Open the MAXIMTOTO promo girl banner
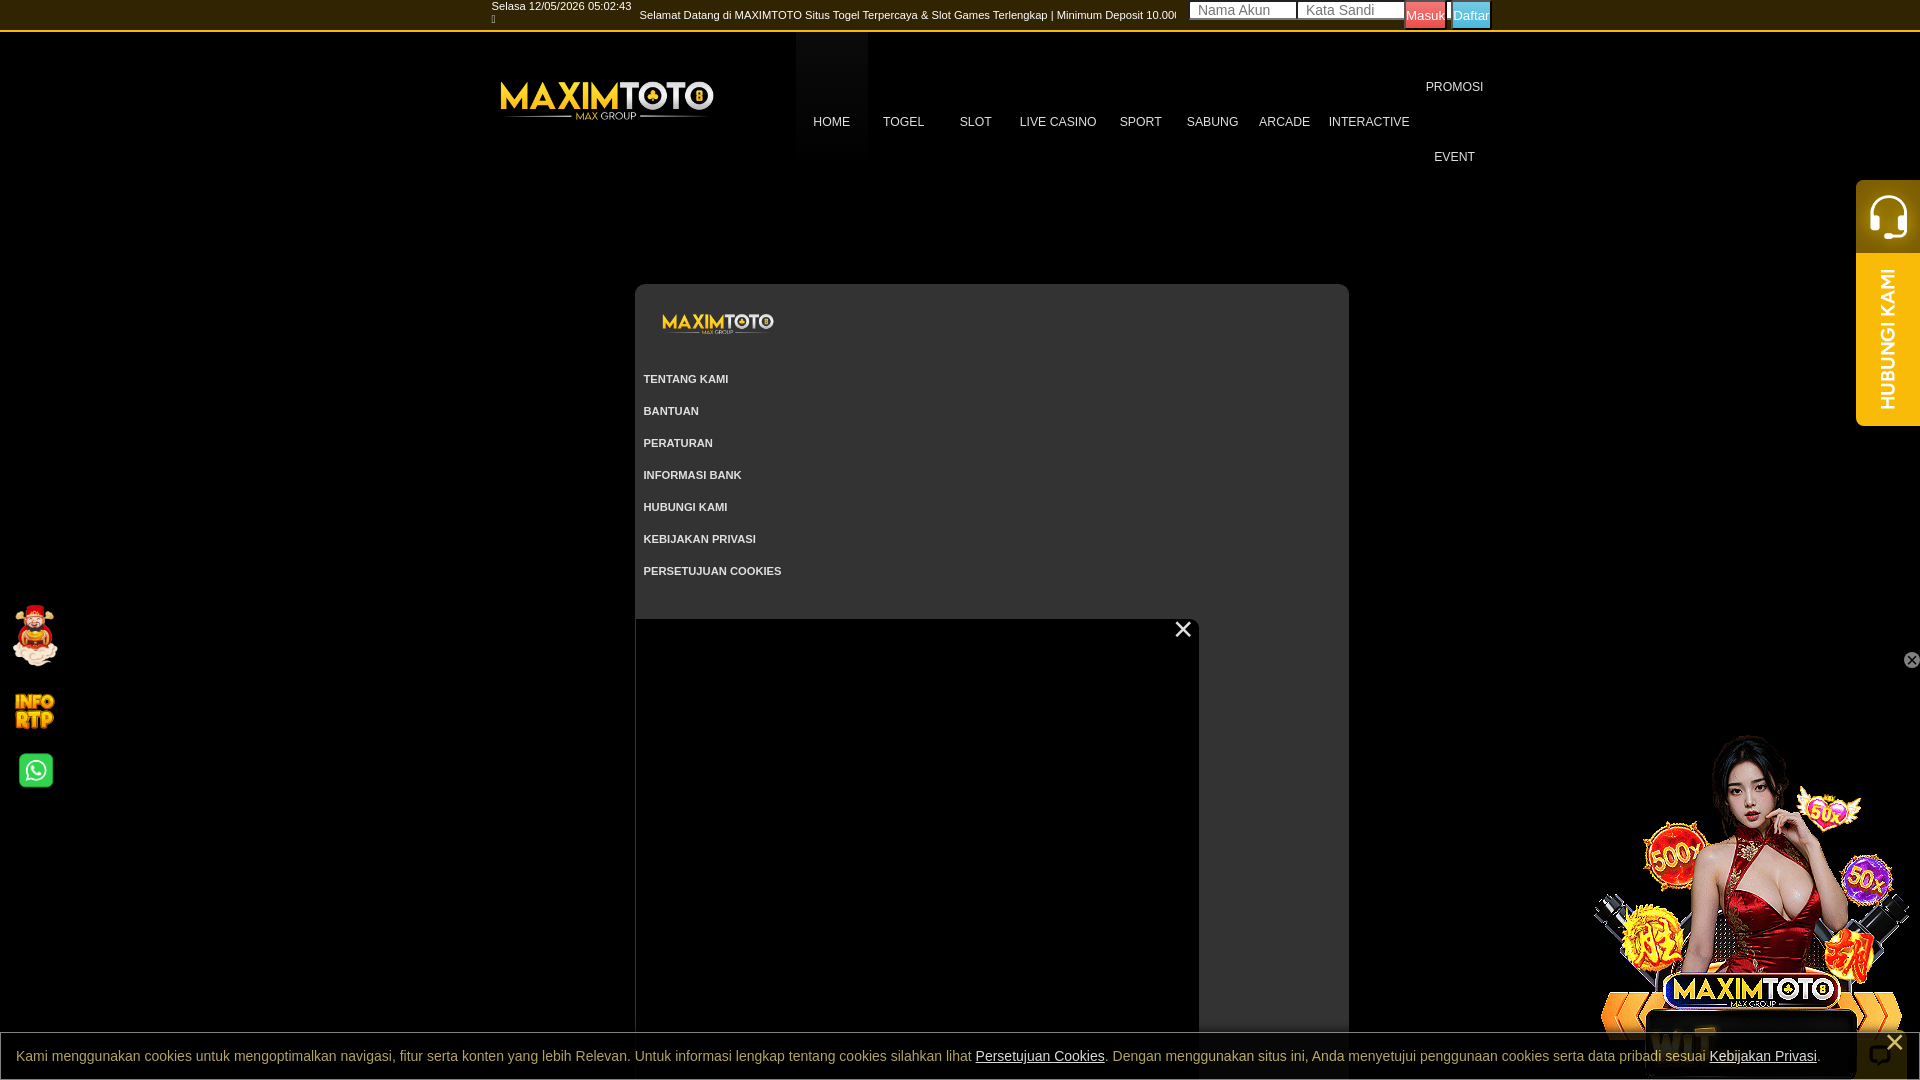 pos(1751,890)
